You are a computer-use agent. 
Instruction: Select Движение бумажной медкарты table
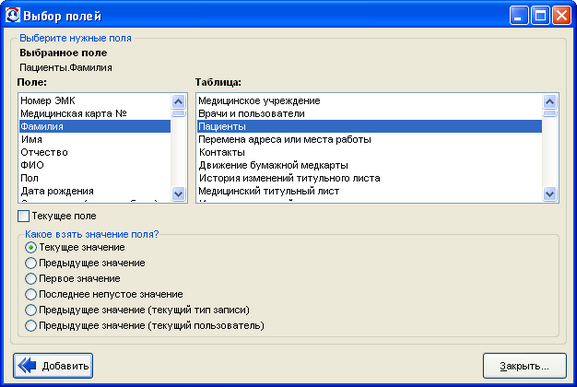(369, 165)
